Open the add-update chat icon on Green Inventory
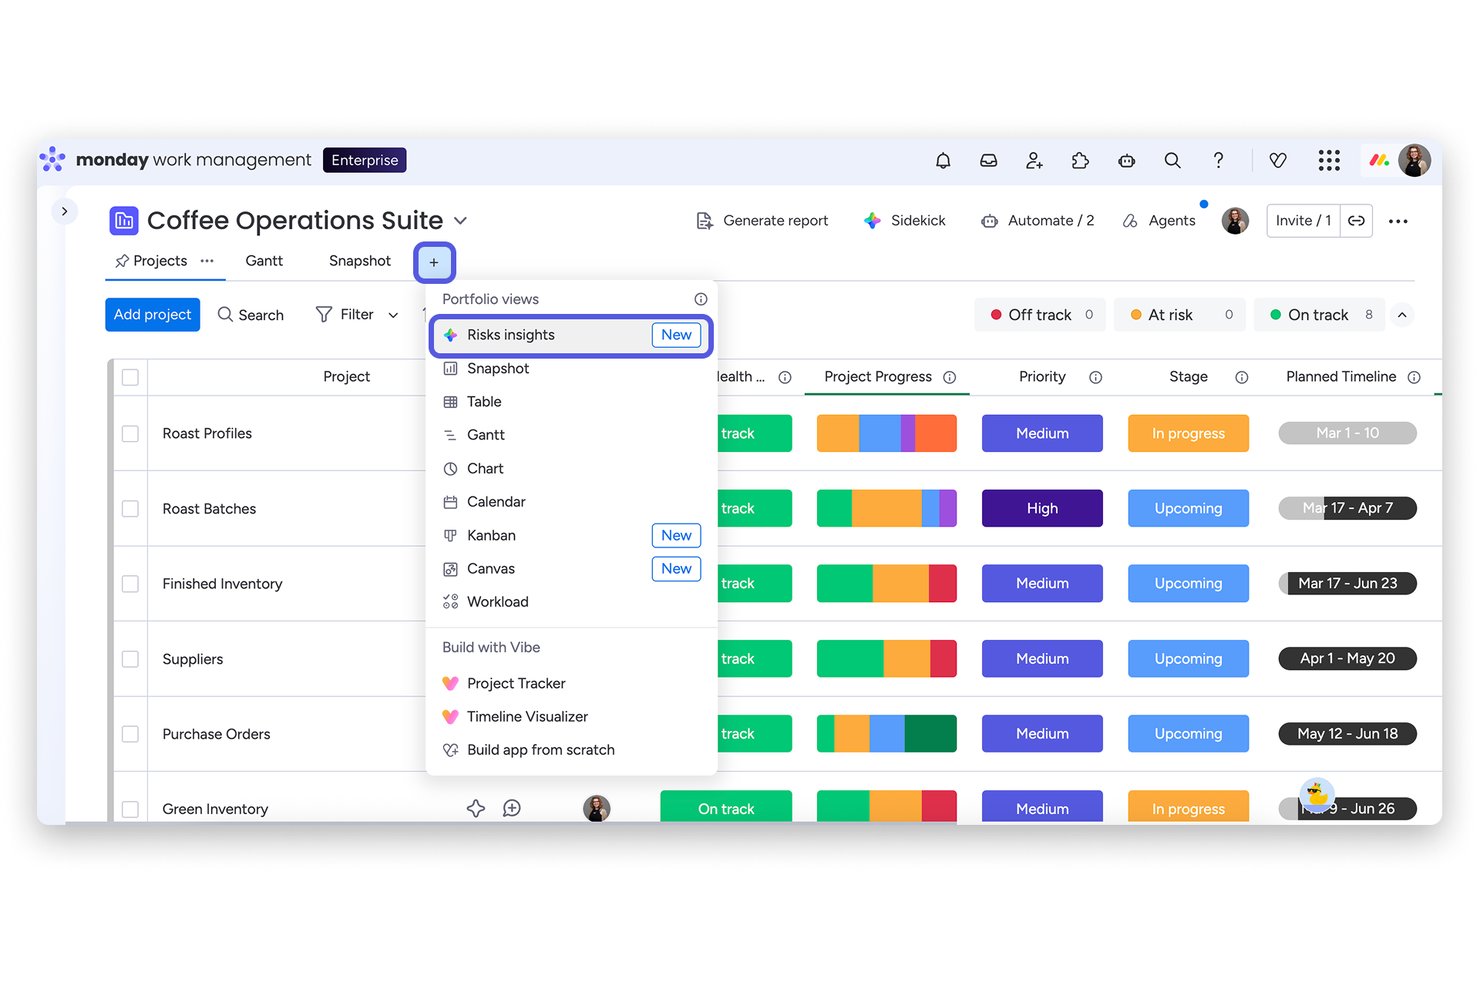Viewport: 1480px width, 987px height. point(512,808)
